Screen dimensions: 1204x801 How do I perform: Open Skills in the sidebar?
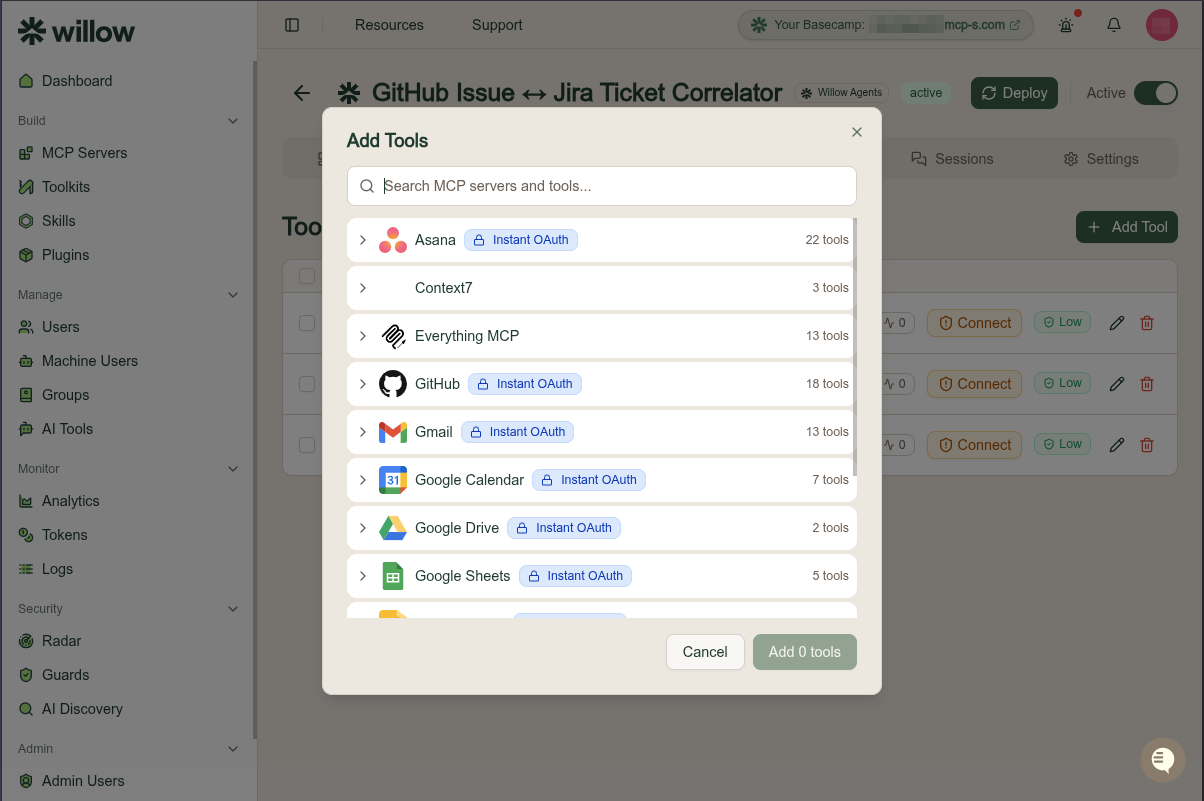(x=59, y=221)
